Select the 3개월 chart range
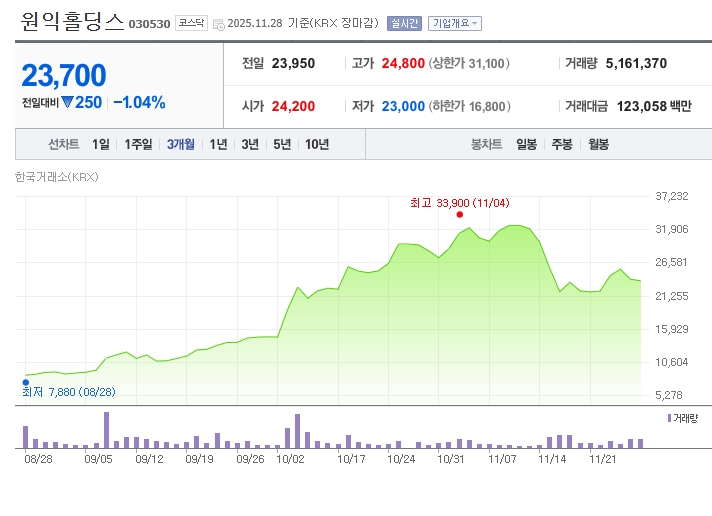 [181, 144]
